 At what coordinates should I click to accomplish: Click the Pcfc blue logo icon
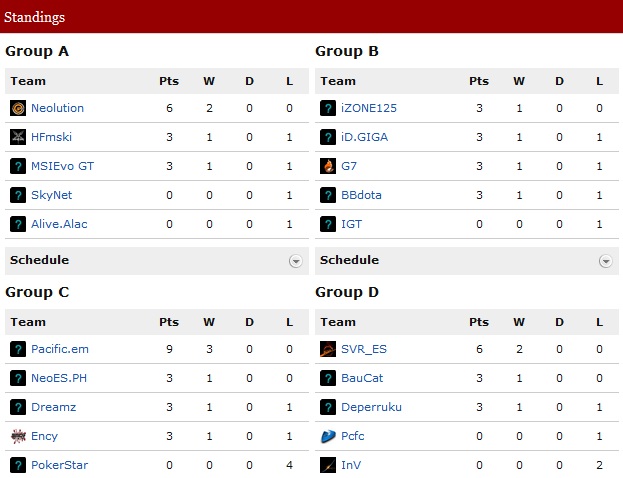328,436
